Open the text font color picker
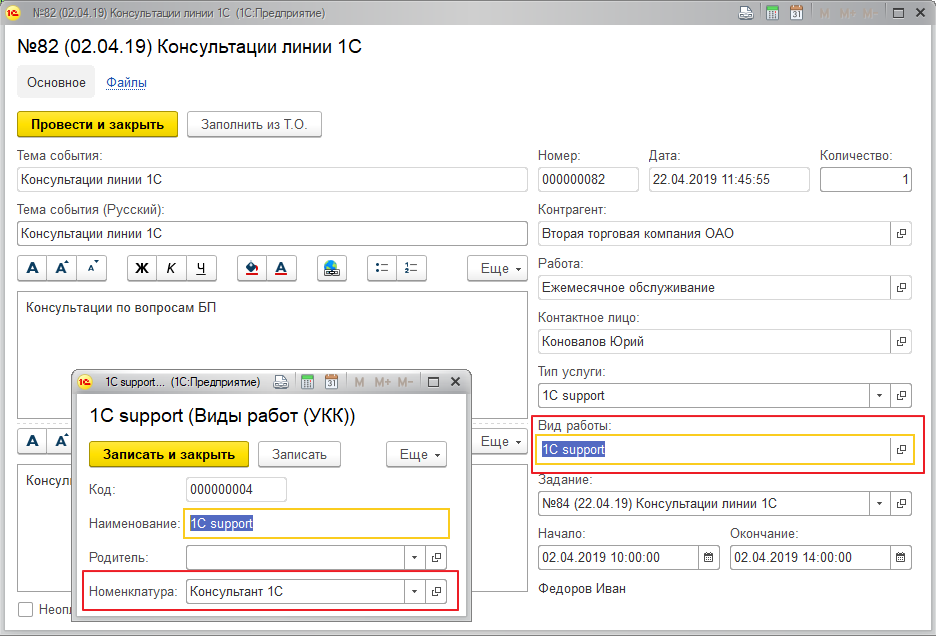This screenshot has width=936, height=636. (281, 269)
